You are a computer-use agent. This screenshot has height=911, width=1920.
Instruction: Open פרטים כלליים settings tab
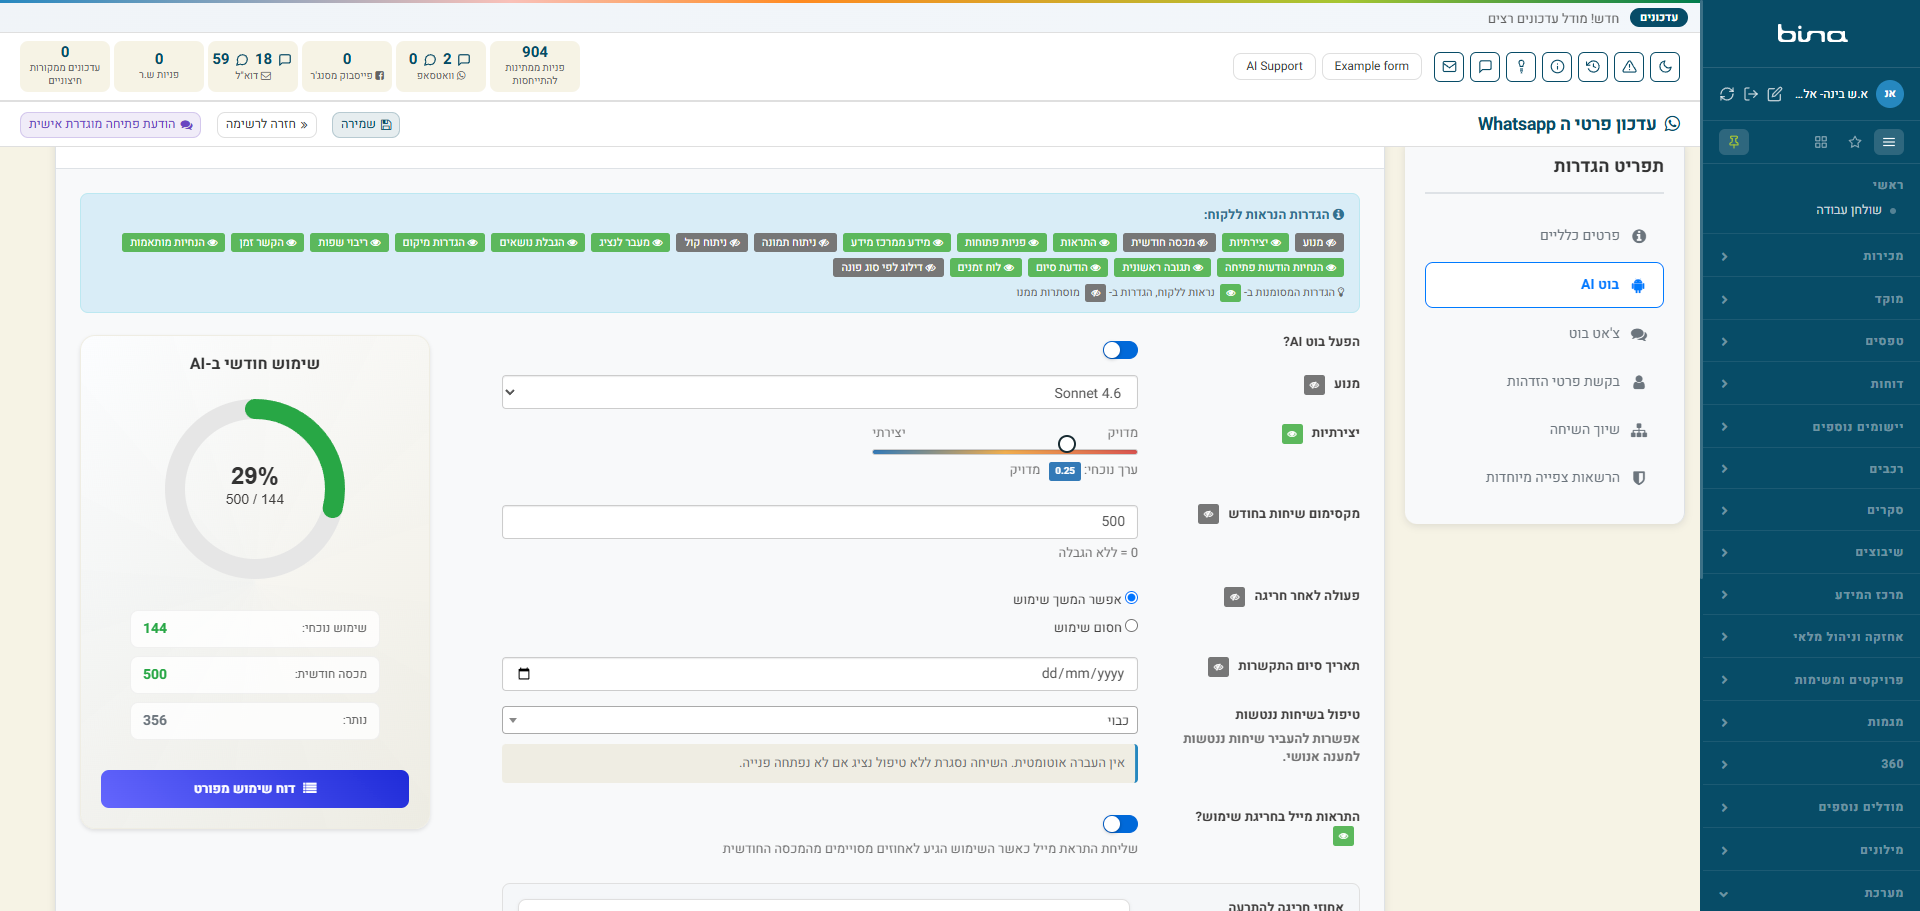(x=1544, y=236)
